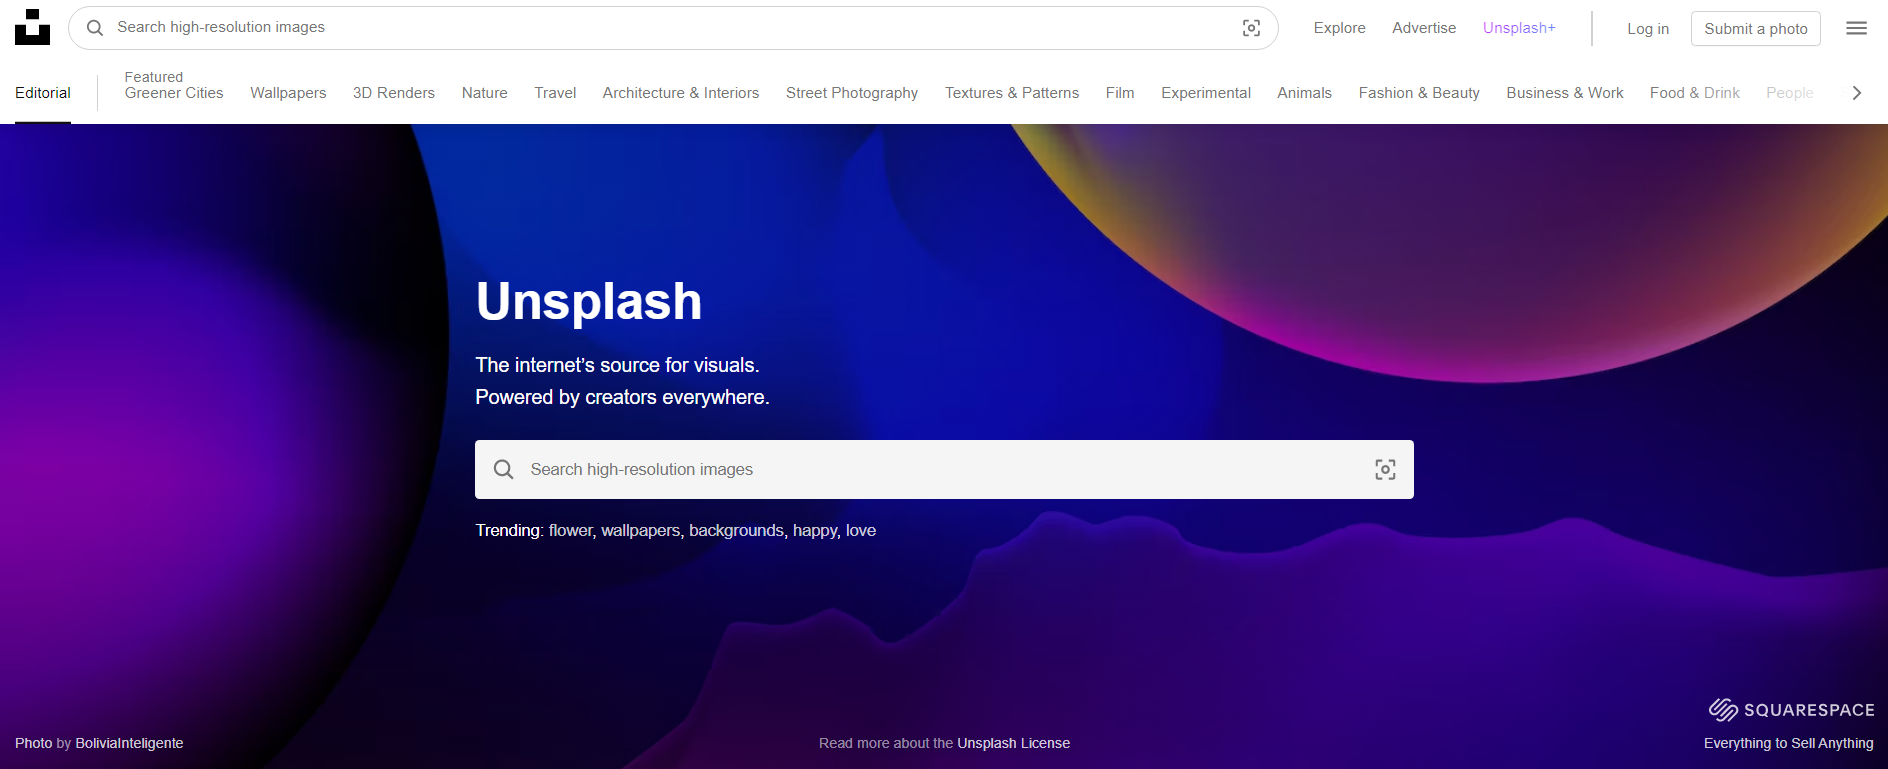The height and width of the screenshot is (769, 1888).
Task: Open Featured Greener Cities topic
Action: [174, 86]
